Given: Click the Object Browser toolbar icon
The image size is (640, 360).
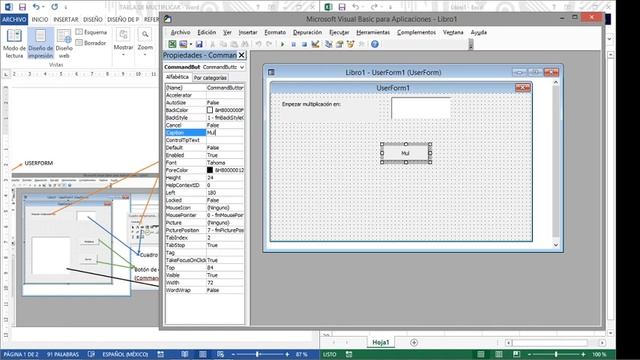Looking at the screenshot, I should click(x=350, y=44).
